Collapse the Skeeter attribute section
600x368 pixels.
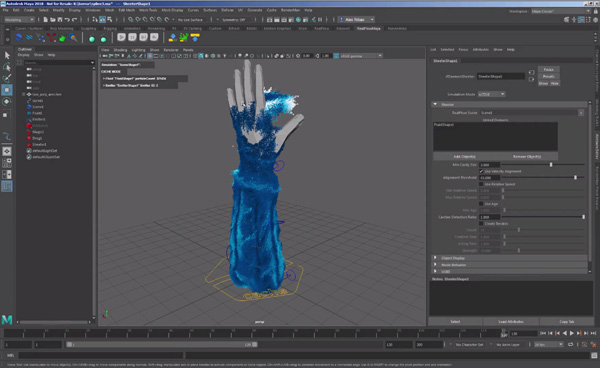435,104
